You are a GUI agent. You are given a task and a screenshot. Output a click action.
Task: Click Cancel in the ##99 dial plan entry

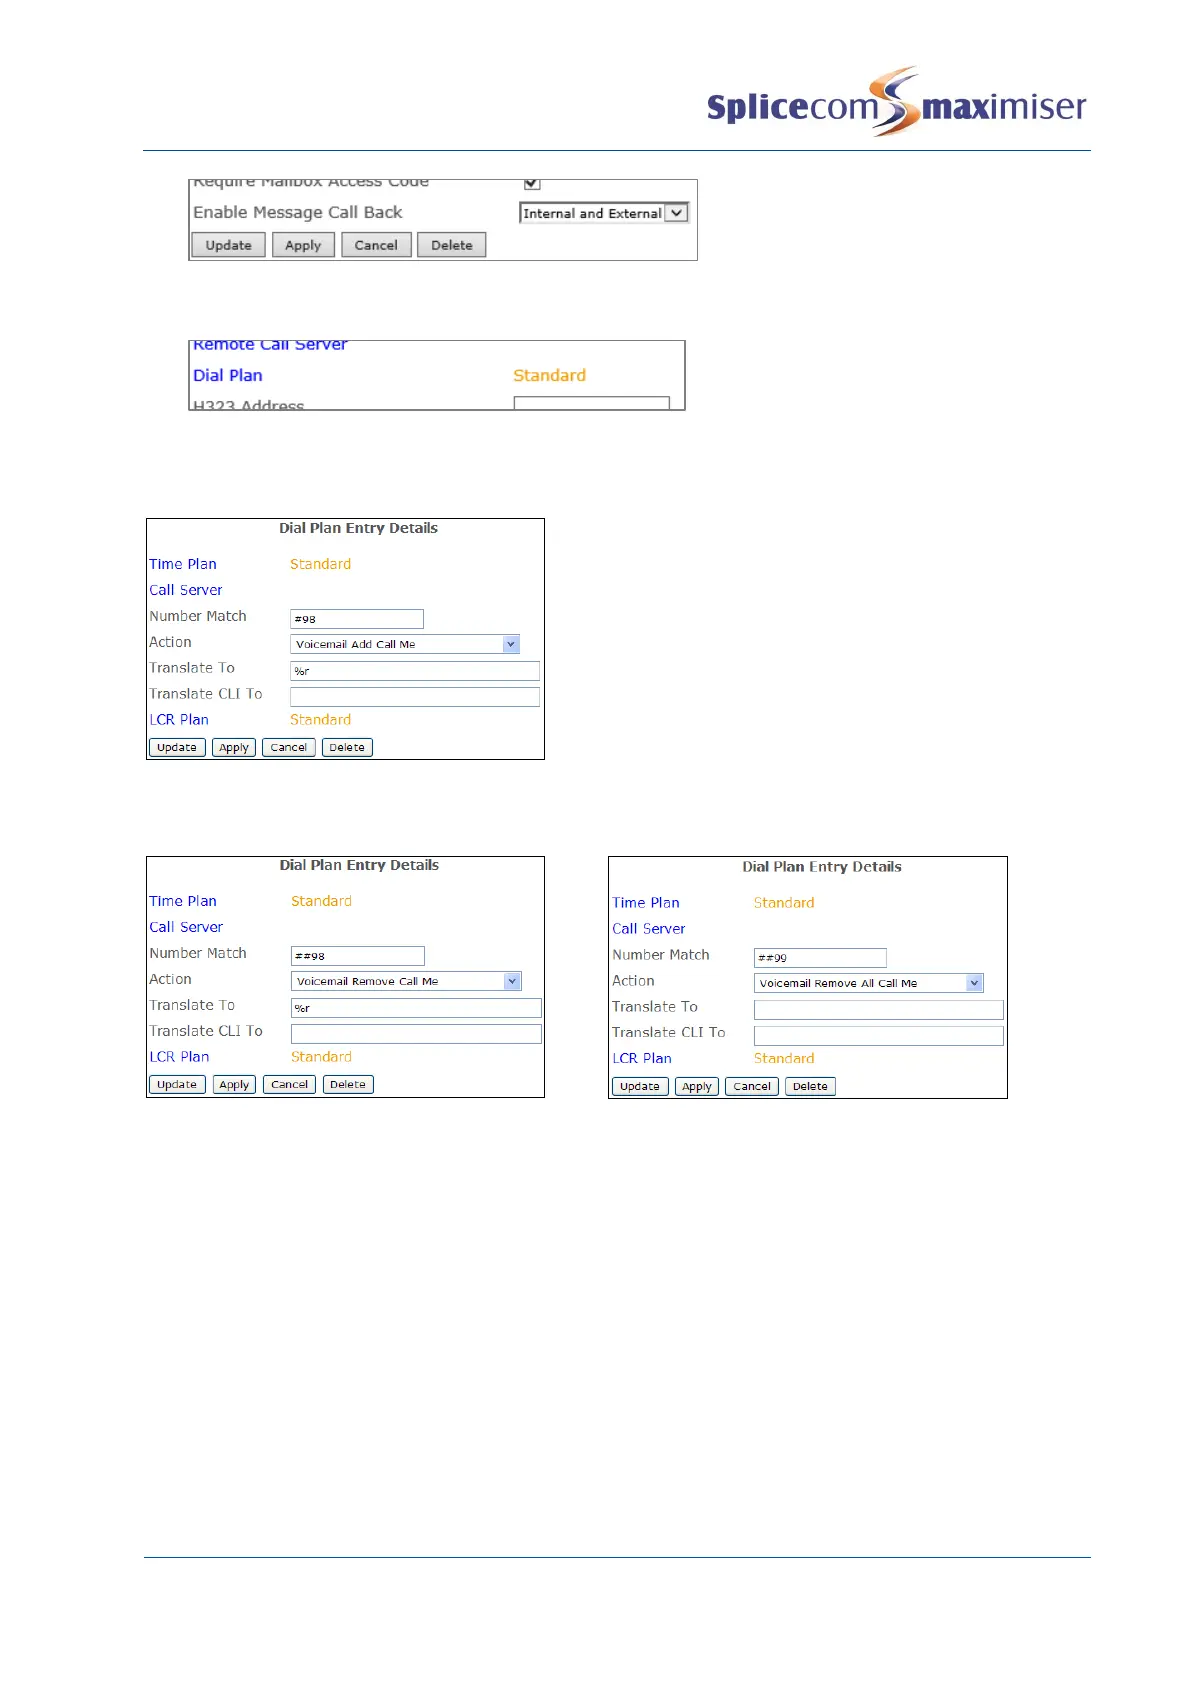[752, 1086]
